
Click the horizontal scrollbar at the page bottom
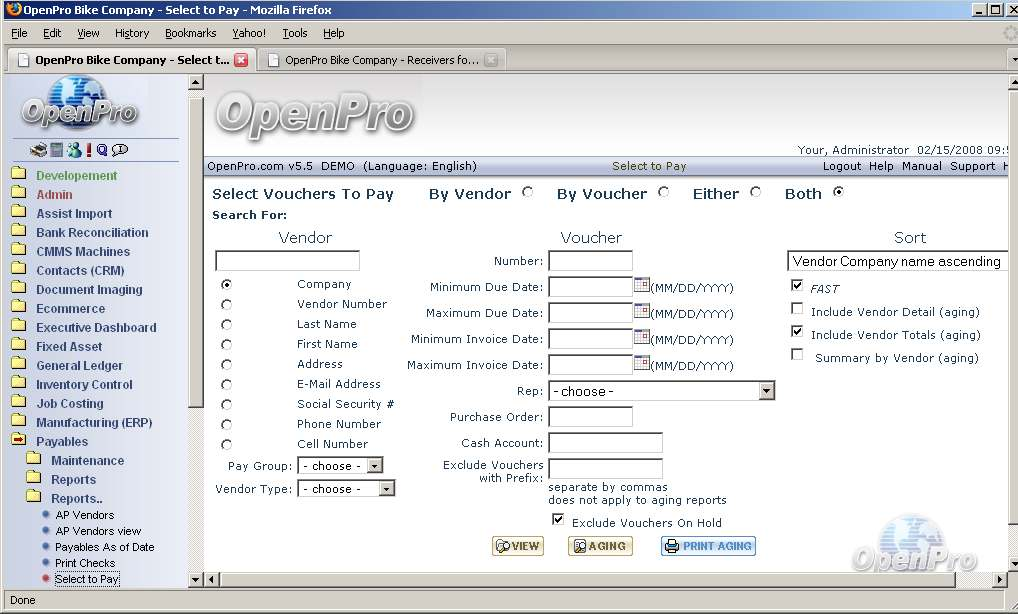(600, 579)
